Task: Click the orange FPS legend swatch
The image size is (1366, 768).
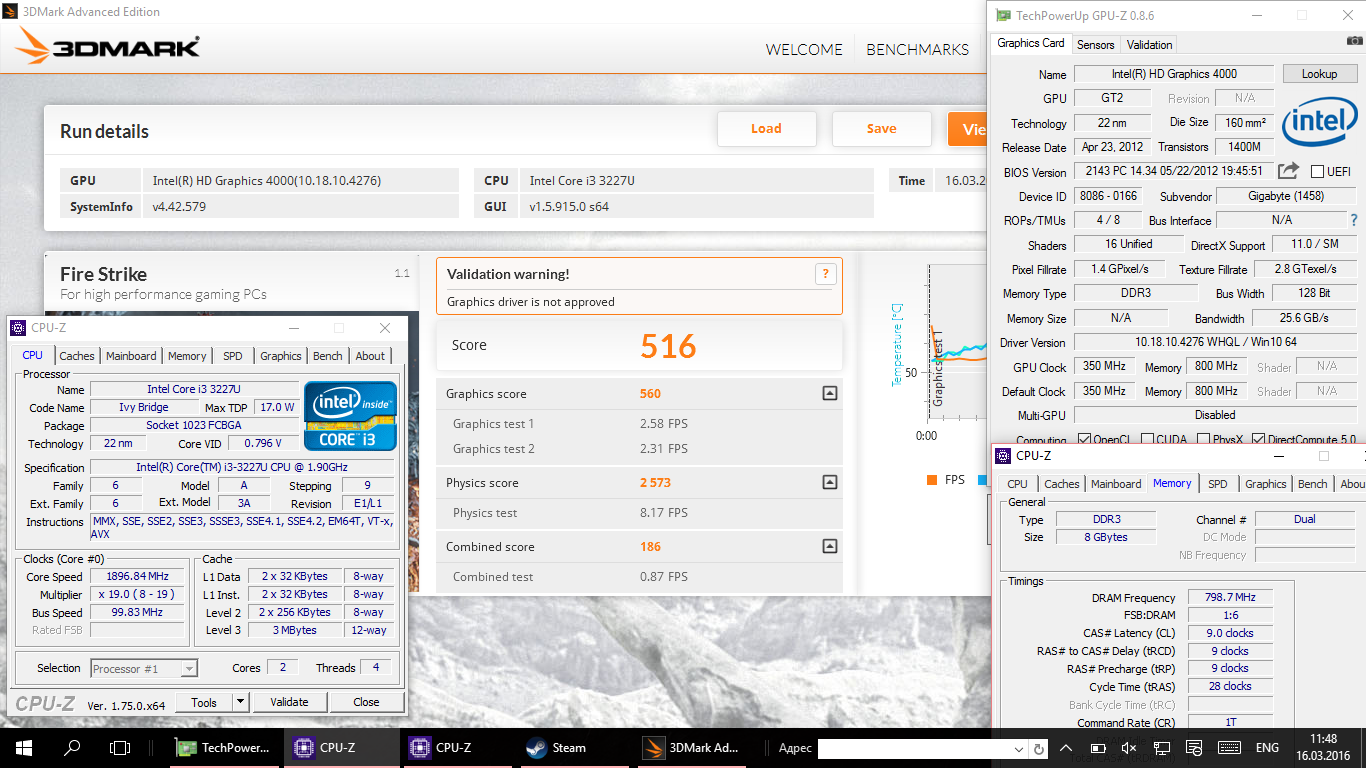Action: click(x=932, y=480)
